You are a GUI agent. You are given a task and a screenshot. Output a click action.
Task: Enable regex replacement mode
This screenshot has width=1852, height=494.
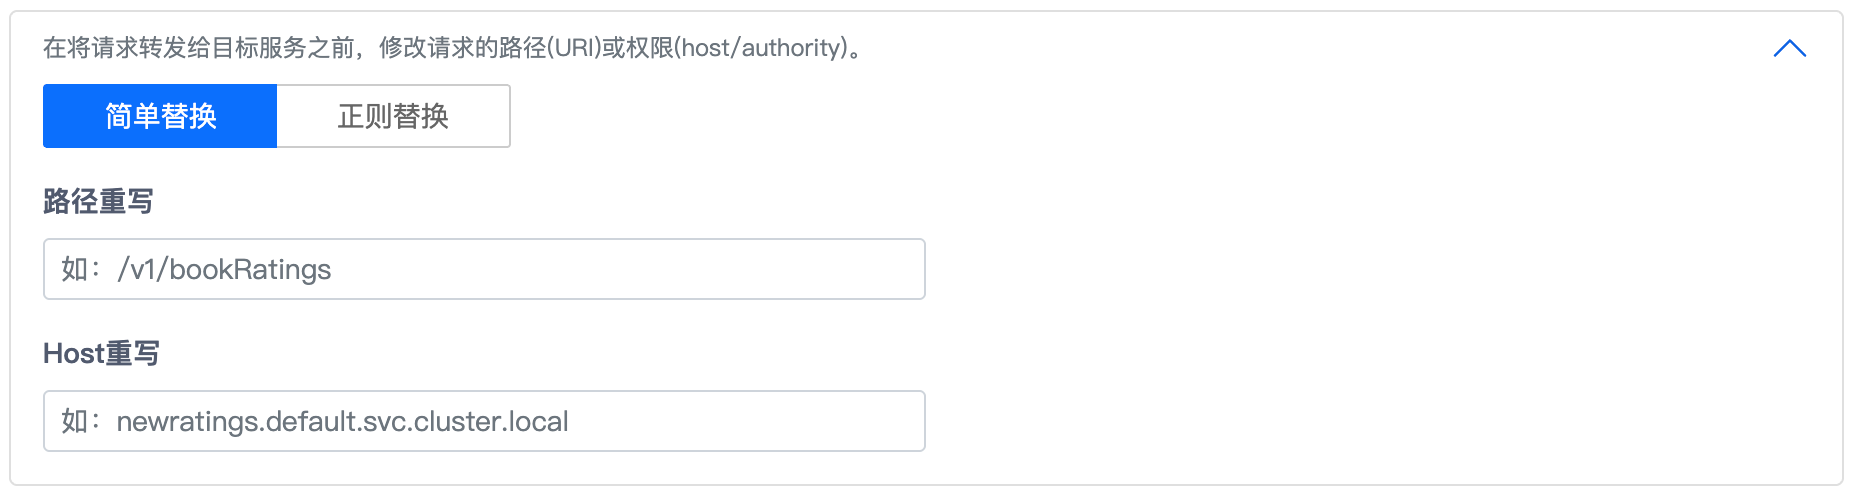tap(393, 116)
